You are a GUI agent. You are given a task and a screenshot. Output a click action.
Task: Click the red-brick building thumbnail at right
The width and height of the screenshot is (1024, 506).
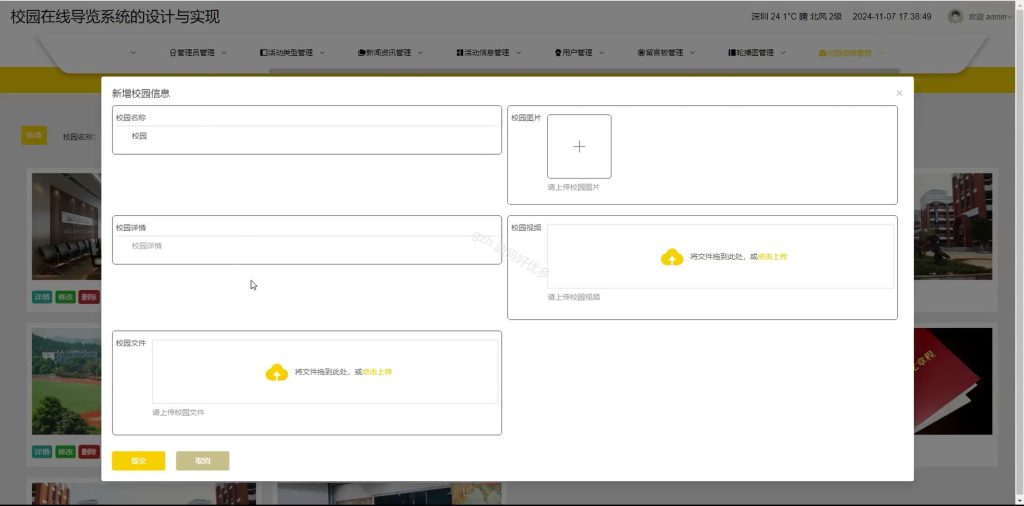(953, 227)
